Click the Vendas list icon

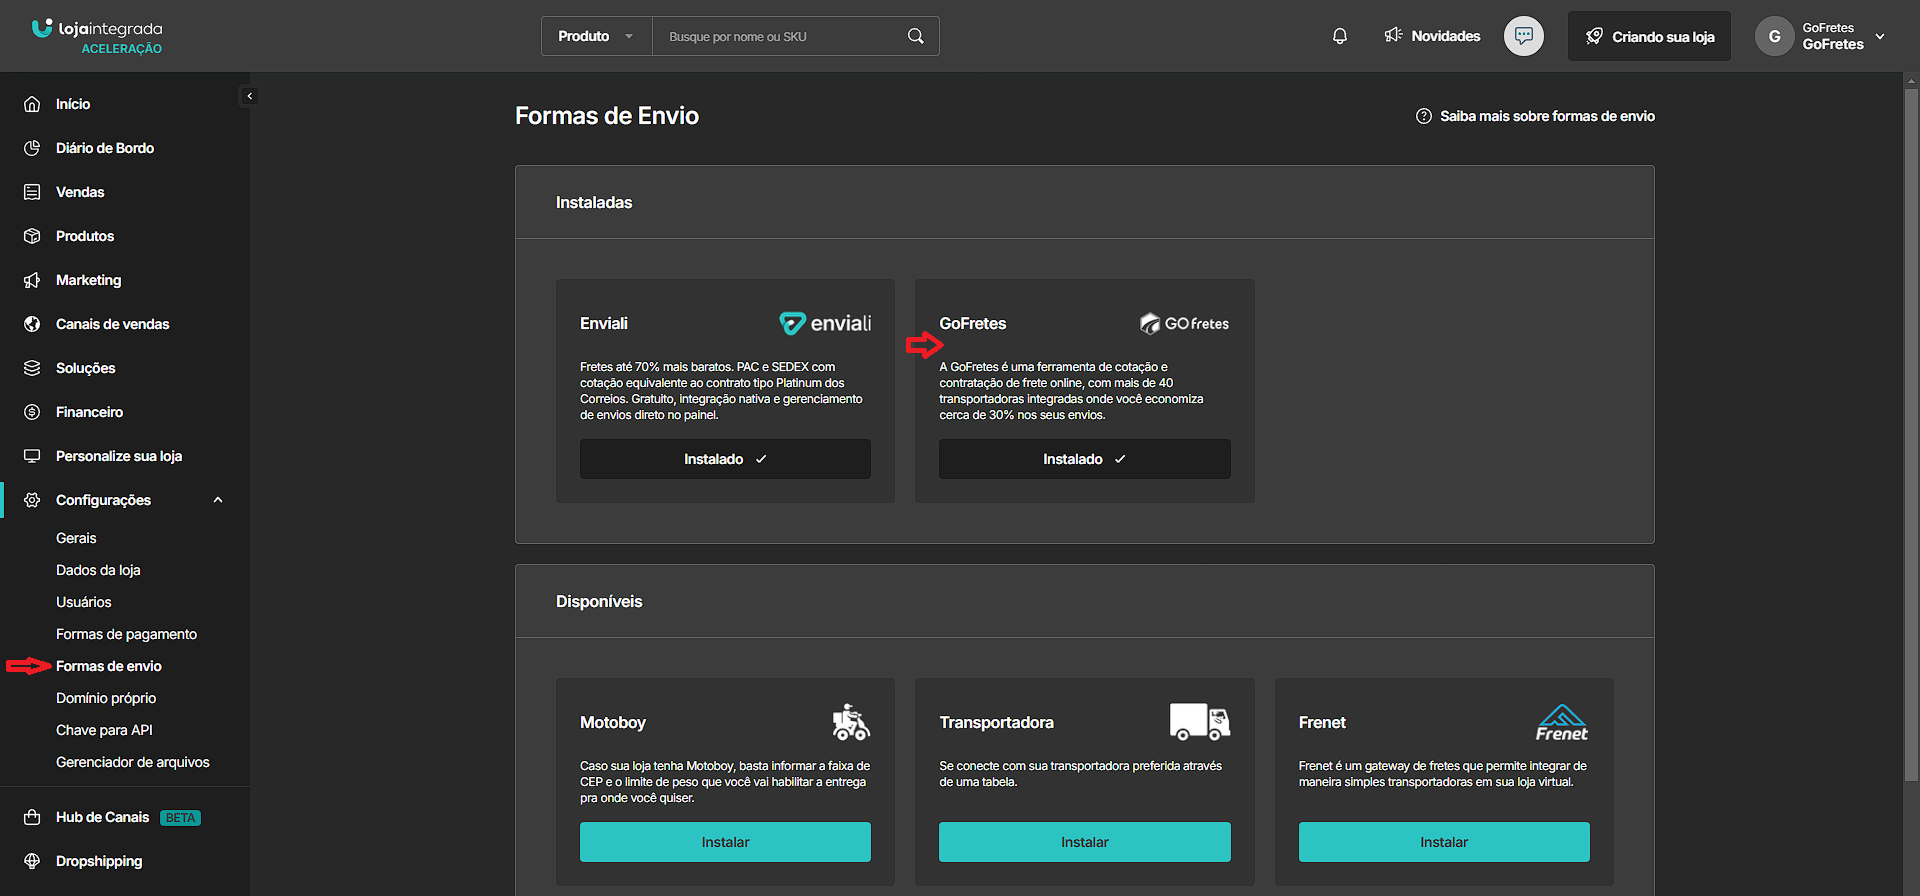pos(32,192)
